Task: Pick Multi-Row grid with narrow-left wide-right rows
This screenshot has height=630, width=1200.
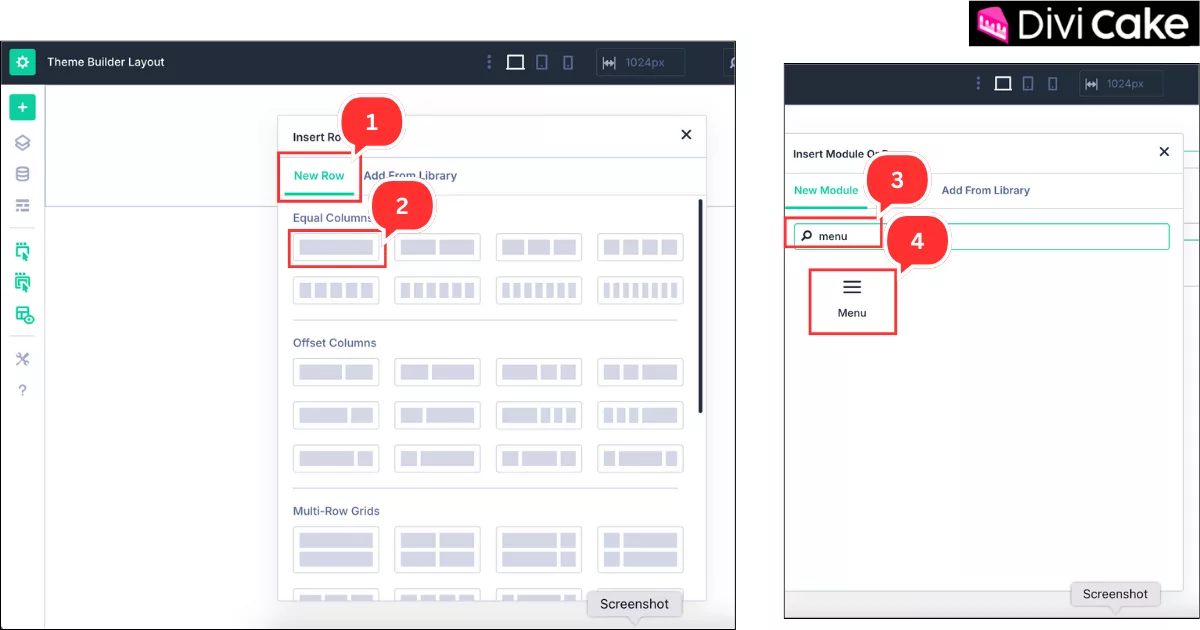Action: point(641,550)
